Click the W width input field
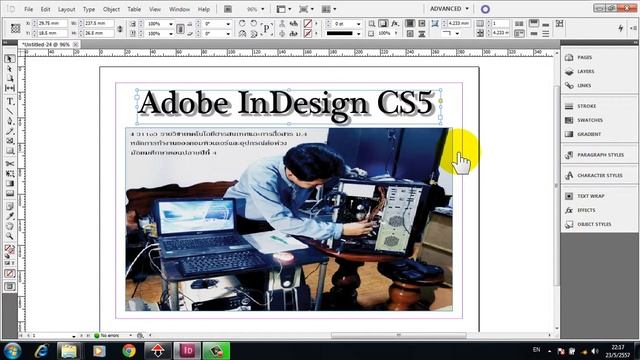 (99, 24)
